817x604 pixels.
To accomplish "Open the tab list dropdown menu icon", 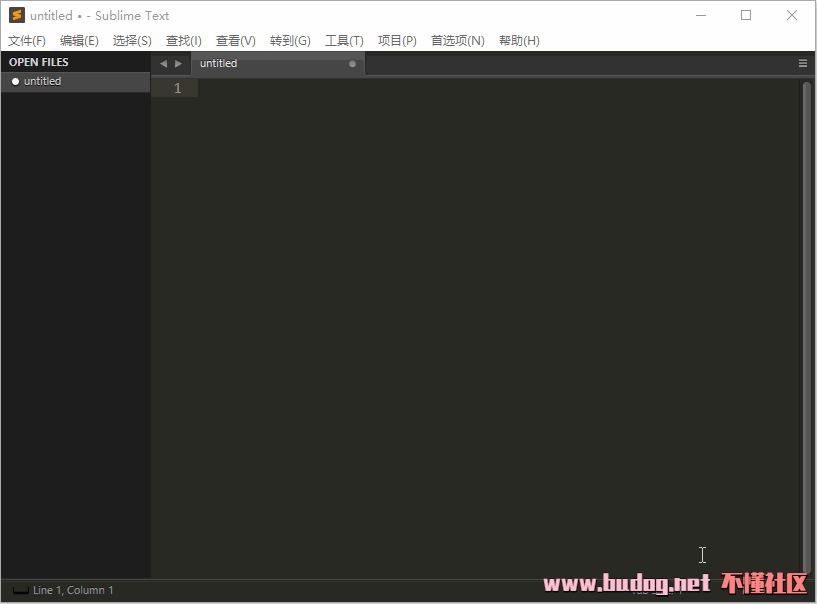I will coord(802,64).
